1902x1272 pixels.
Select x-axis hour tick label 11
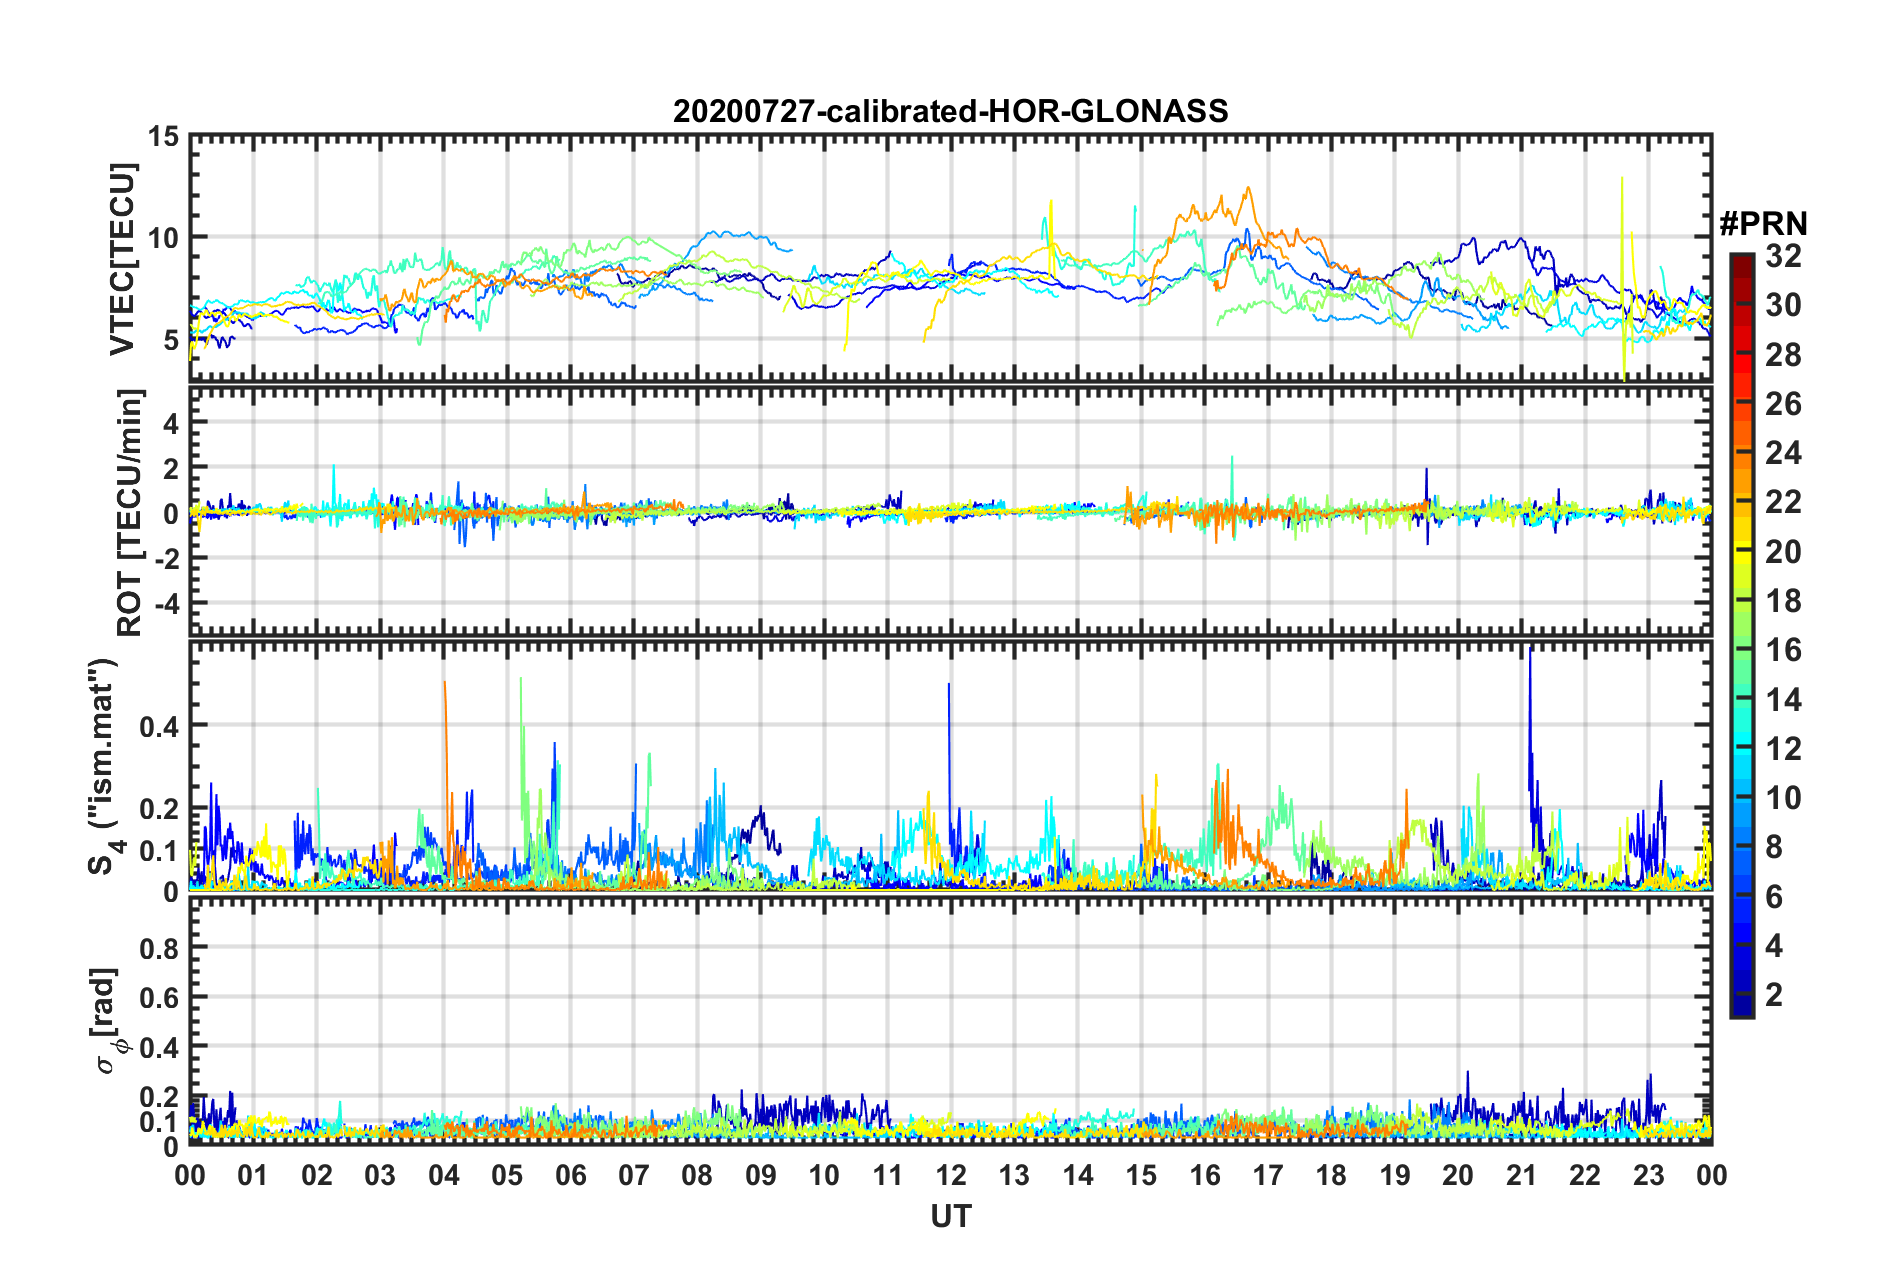point(887,1175)
